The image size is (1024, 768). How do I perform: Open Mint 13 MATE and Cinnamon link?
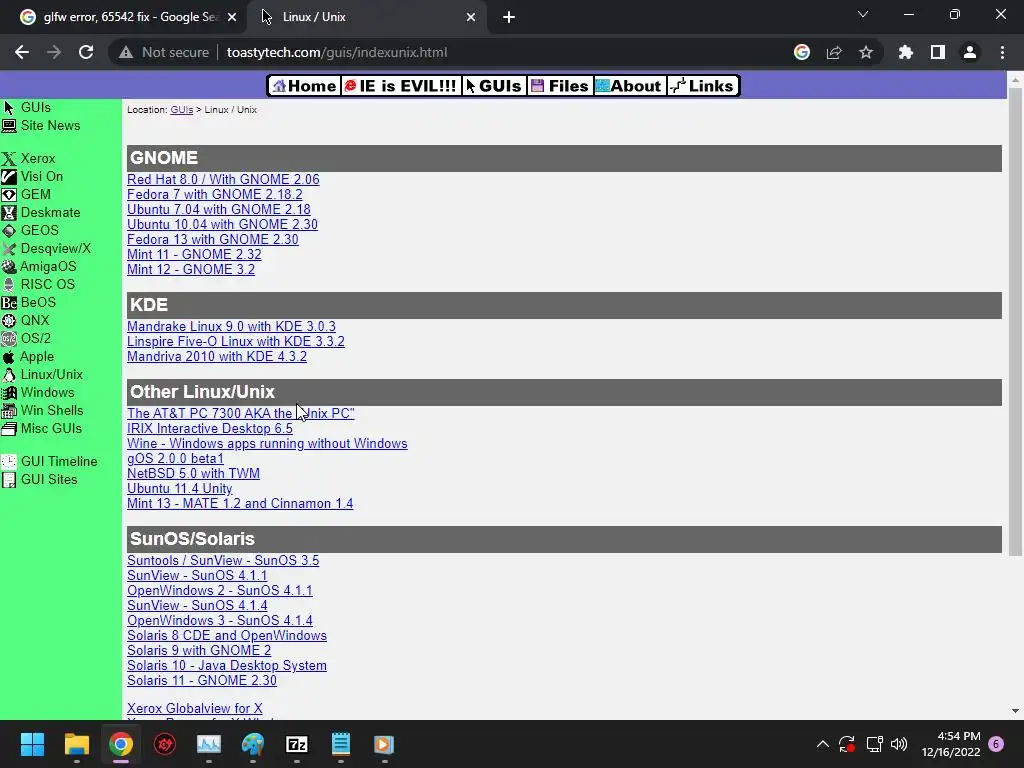[240, 504]
